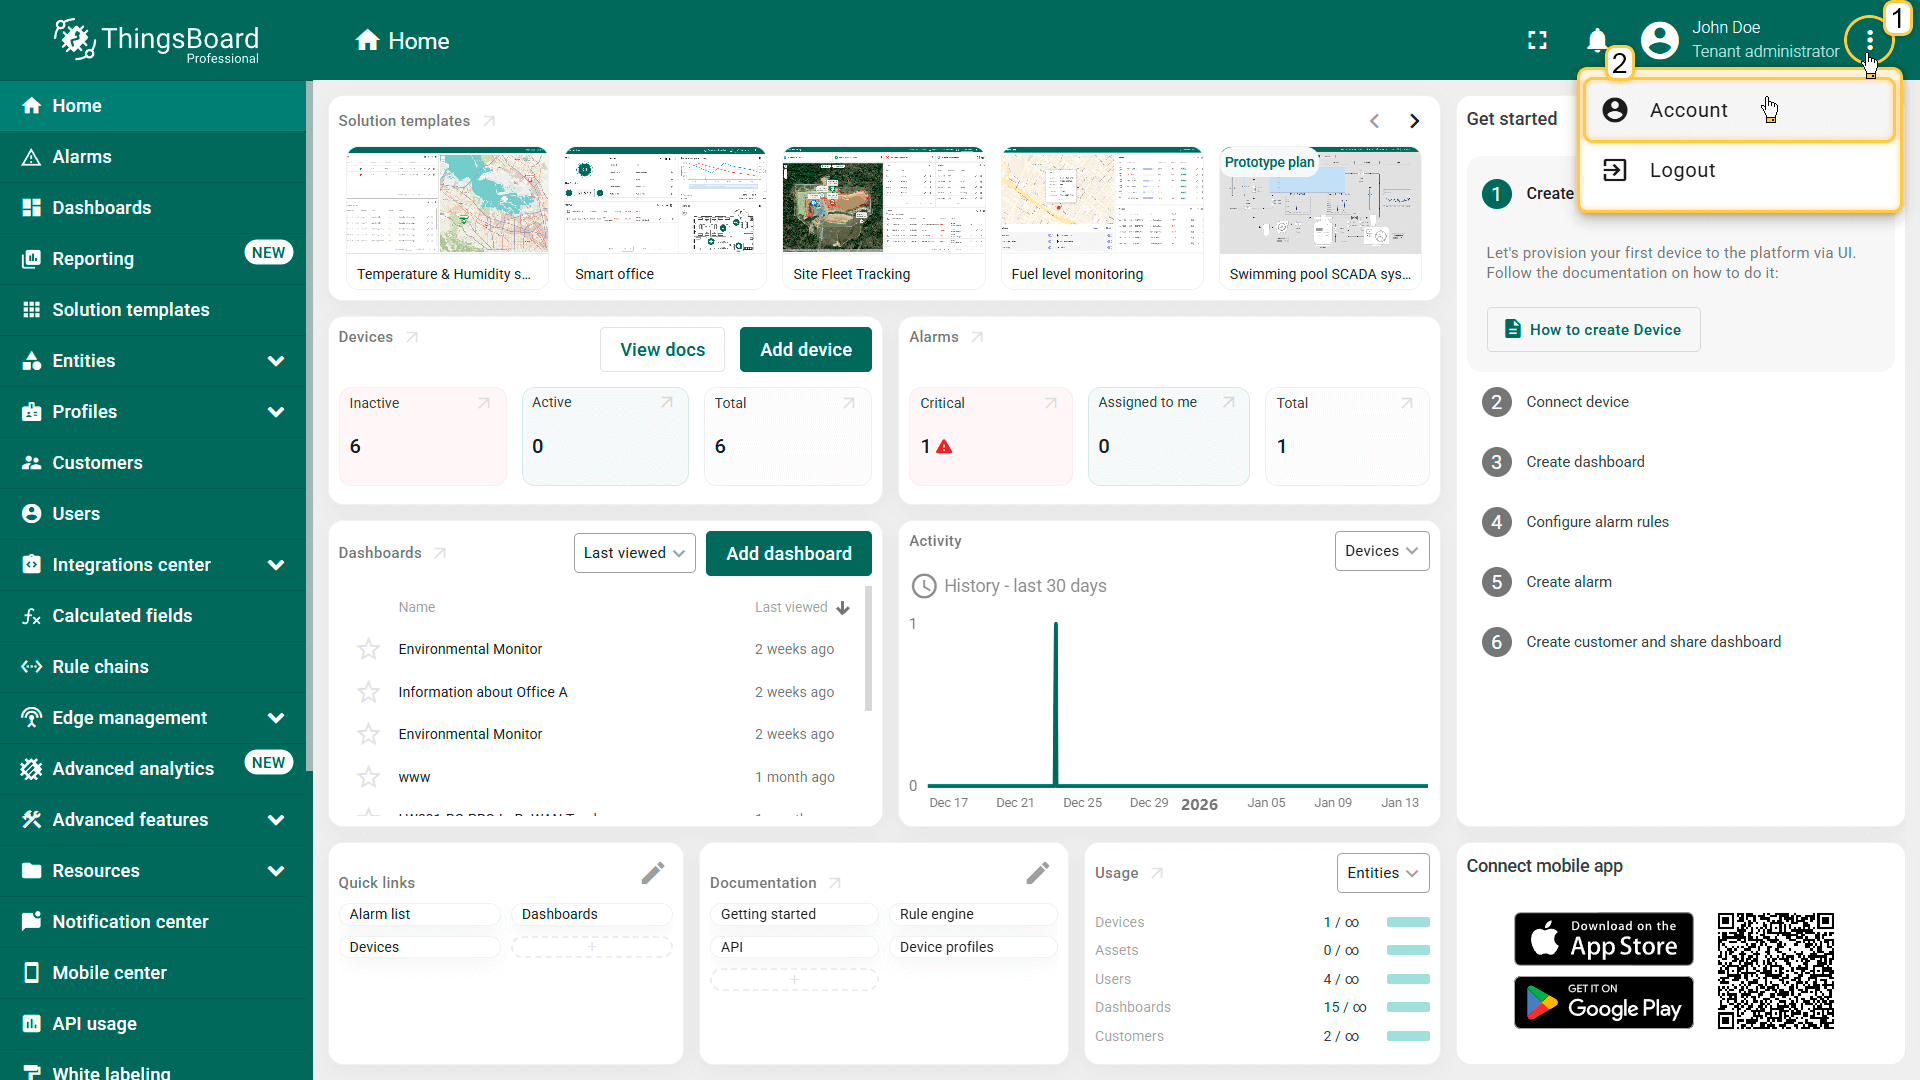Sort by Last viewed arrow icon
Viewport: 1920px width, 1080px height.
point(843,608)
